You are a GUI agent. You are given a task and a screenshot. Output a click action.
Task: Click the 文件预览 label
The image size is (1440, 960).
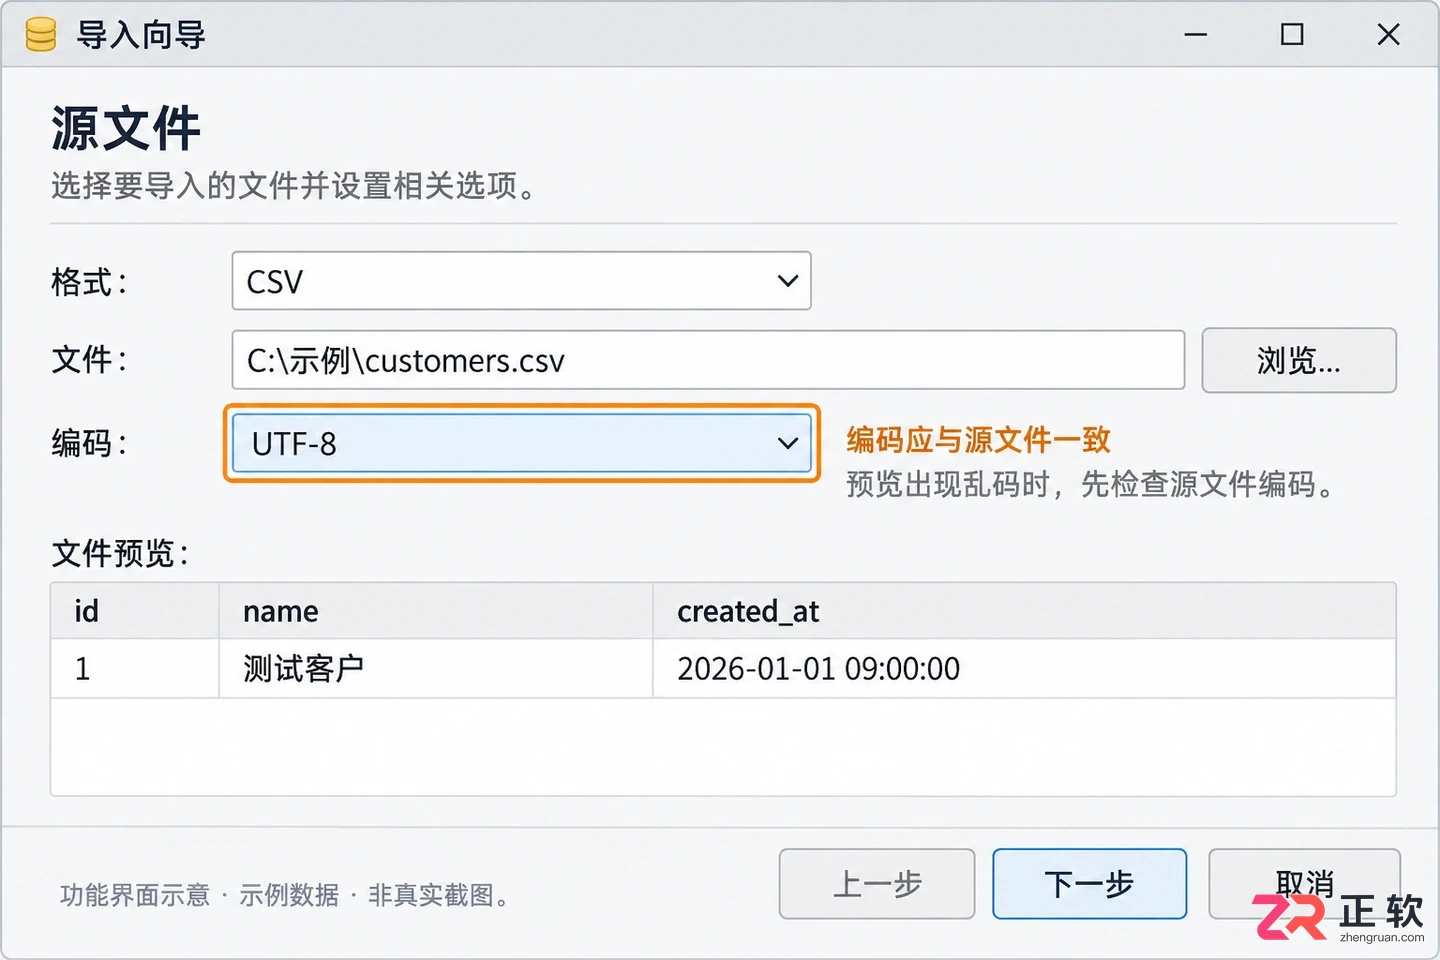pyautogui.click(x=120, y=553)
